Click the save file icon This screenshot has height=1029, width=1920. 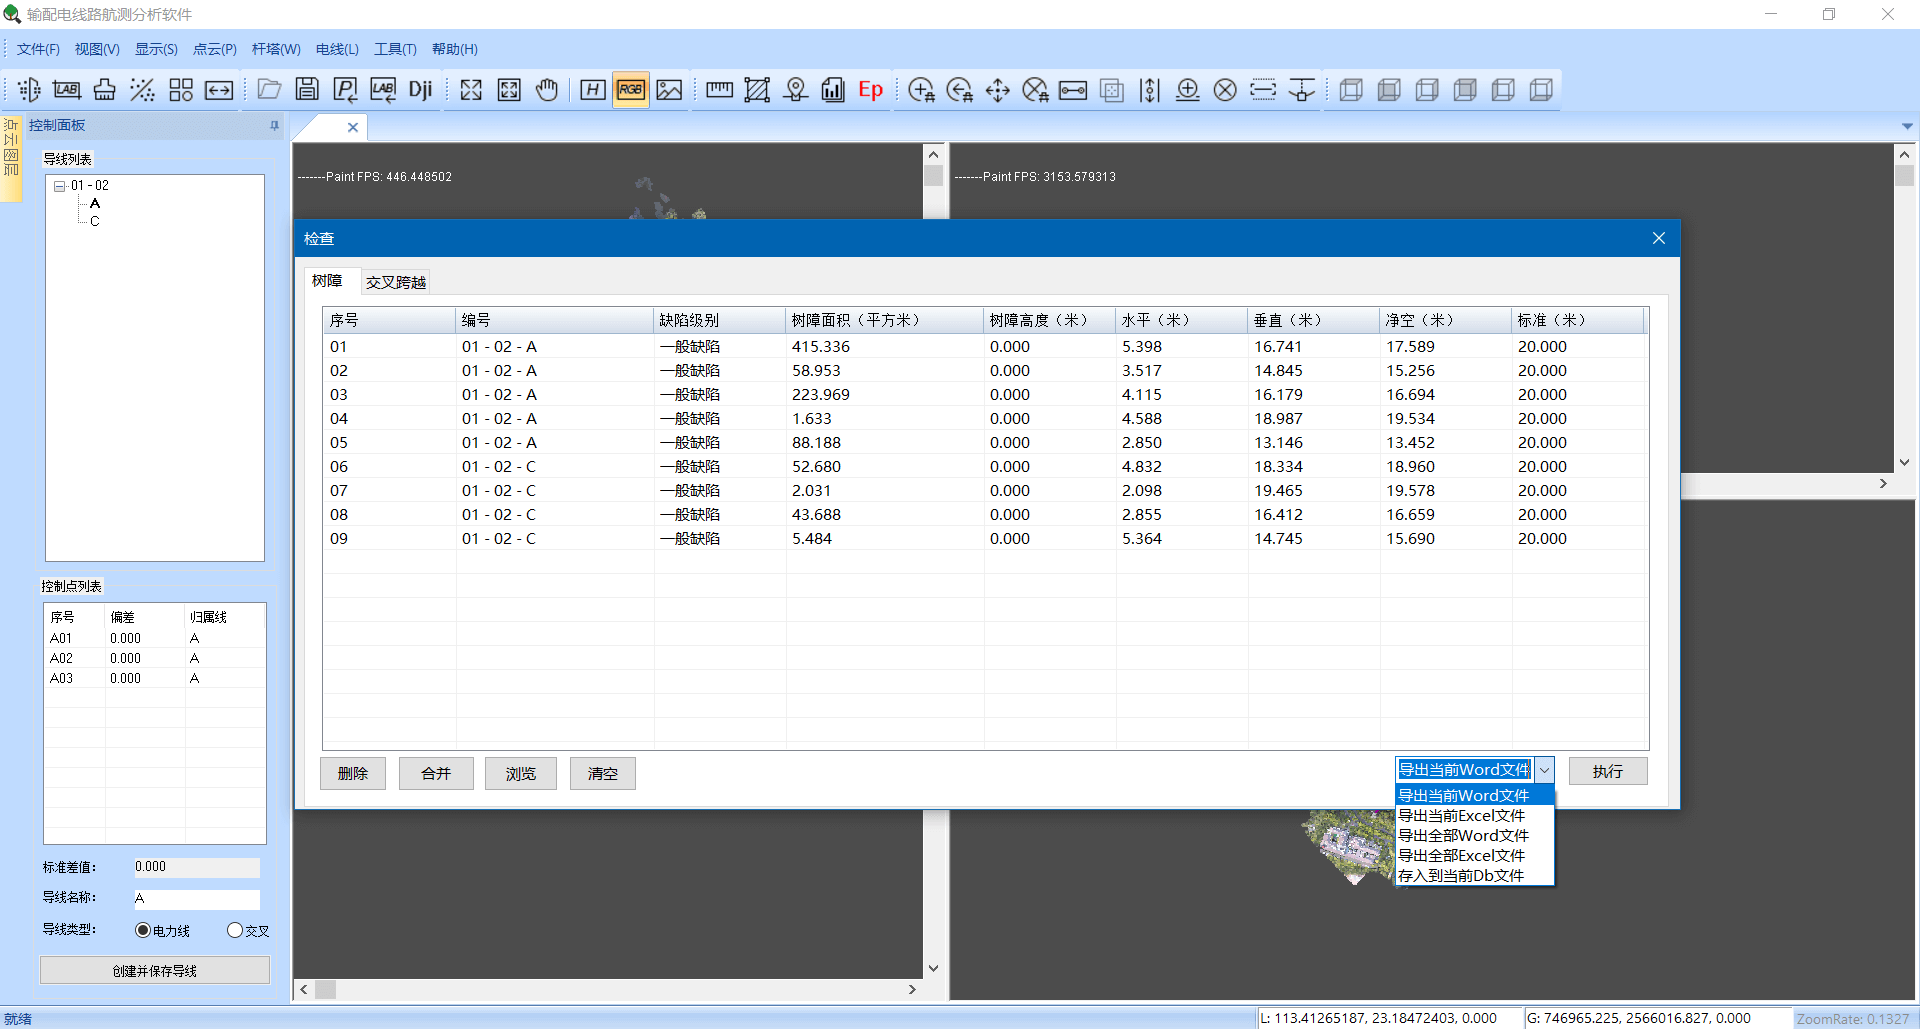click(x=307, y=89)
